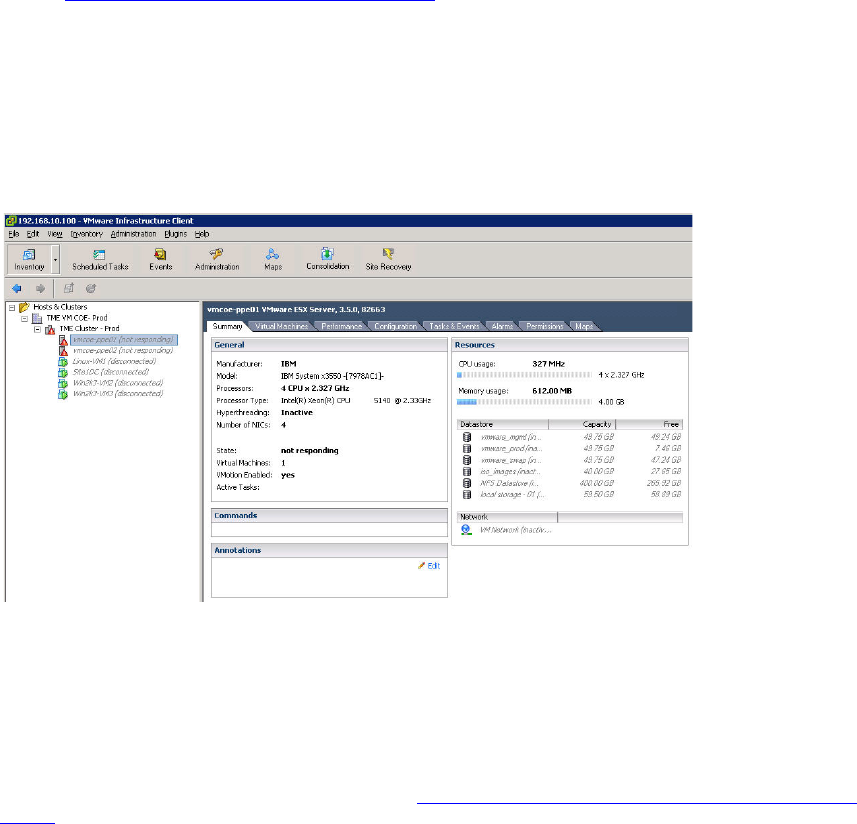Collapse the Hosts & Clusters tree node

(11, 307)
